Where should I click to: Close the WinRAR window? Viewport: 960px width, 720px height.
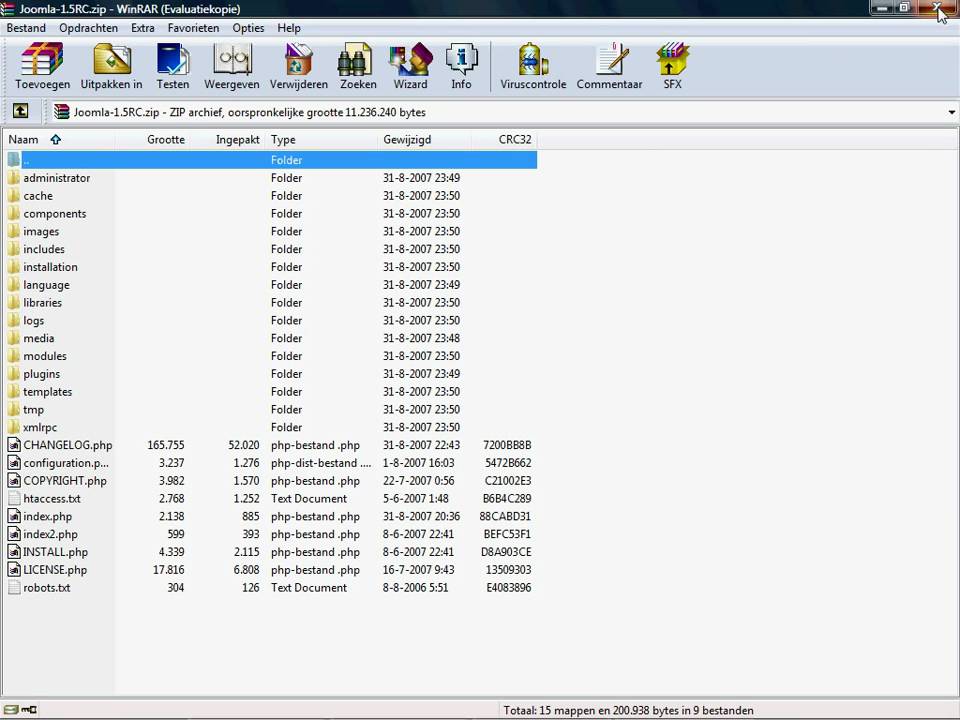pyautogui.click(x=937, y=7)
